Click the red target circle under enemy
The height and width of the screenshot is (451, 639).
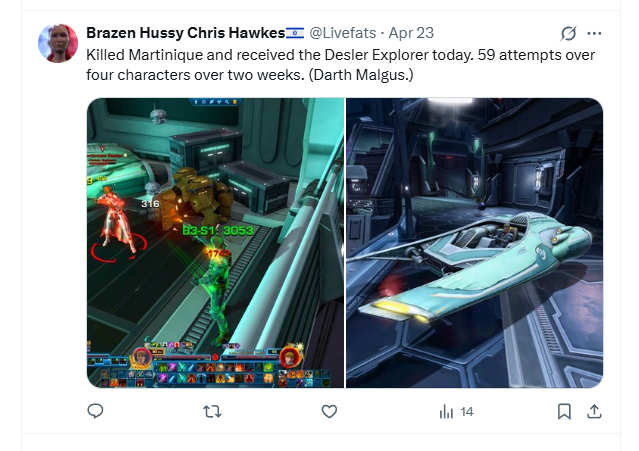pos(119,251)
